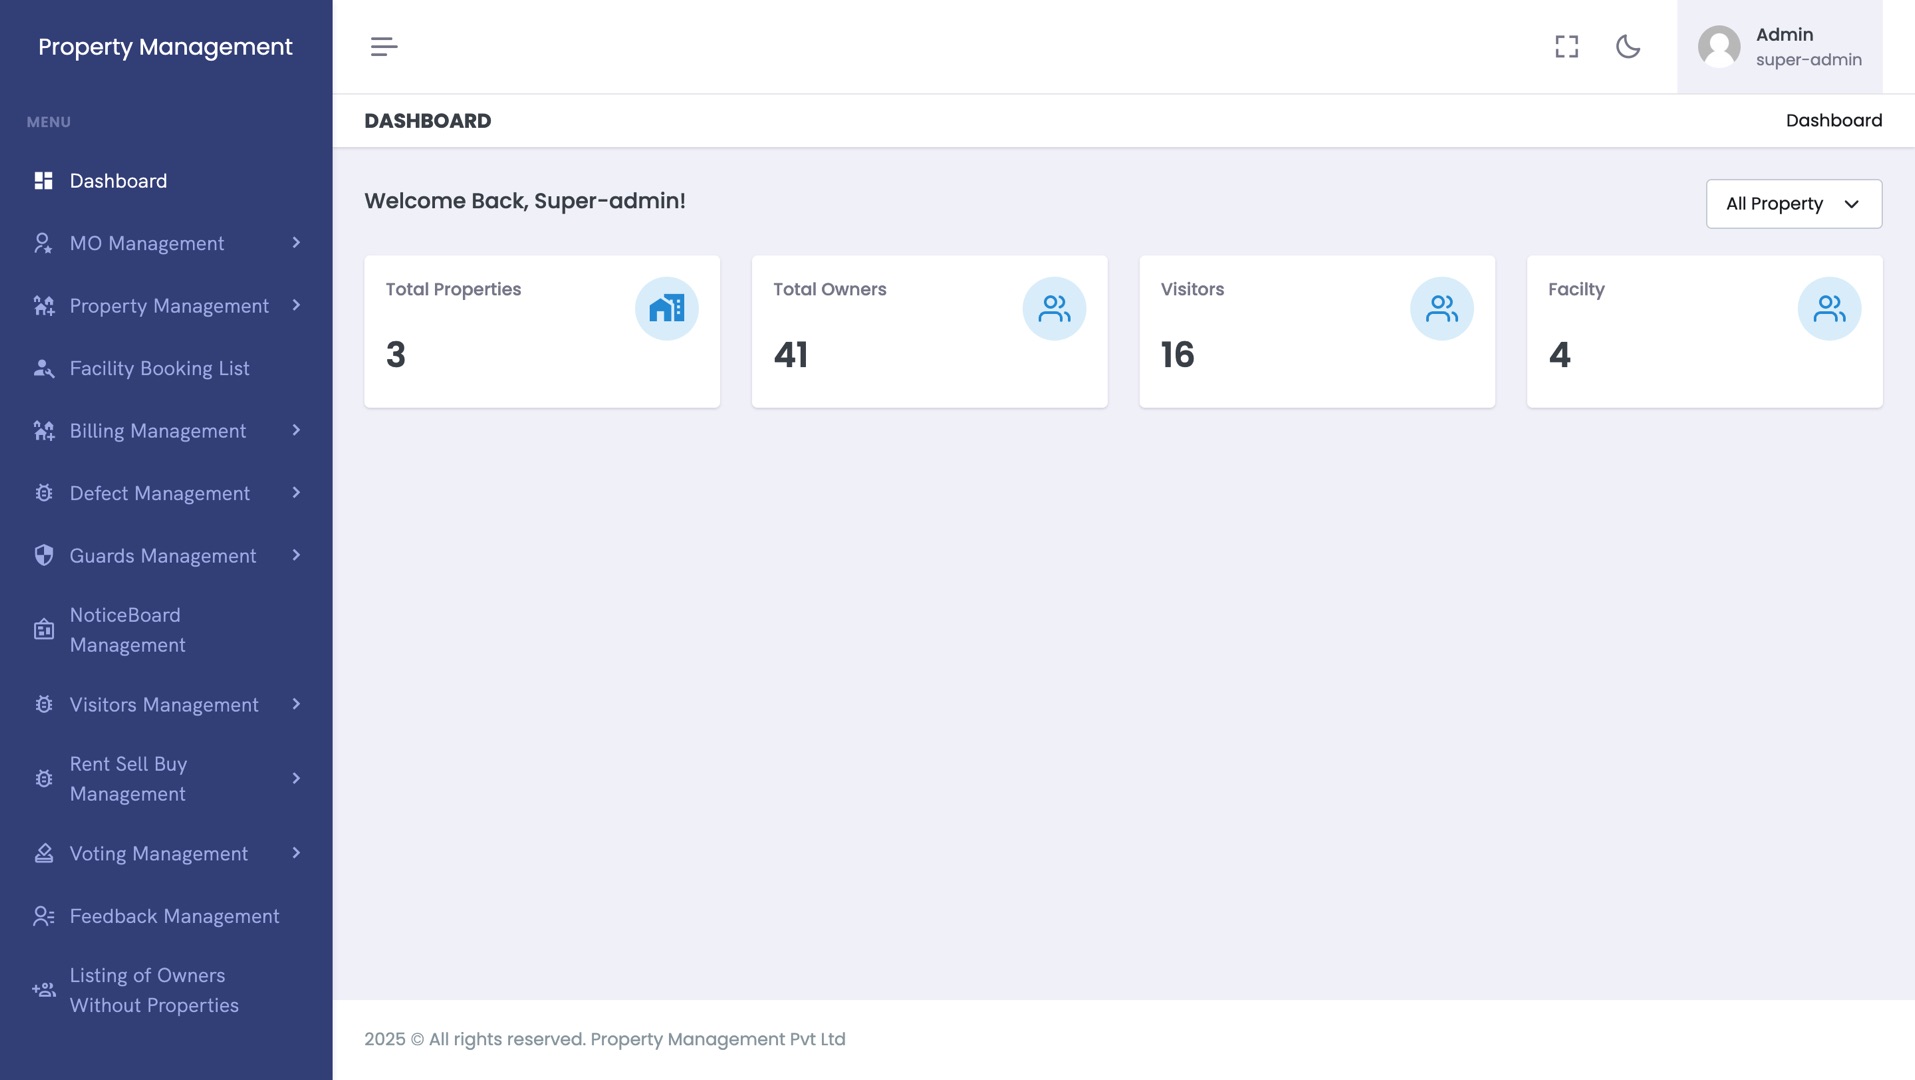Click the Facilty card people icon
This screenshot has width=1915, height=1080.
(1829, 309)
